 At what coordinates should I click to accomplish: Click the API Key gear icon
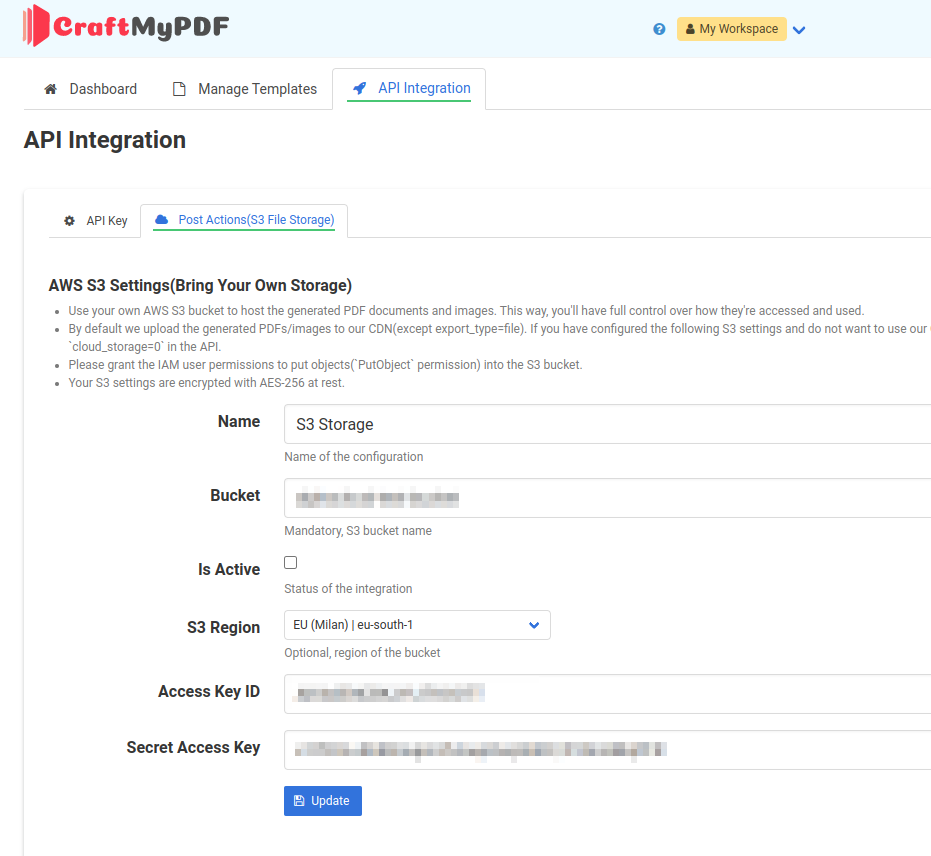click(69, 220)
